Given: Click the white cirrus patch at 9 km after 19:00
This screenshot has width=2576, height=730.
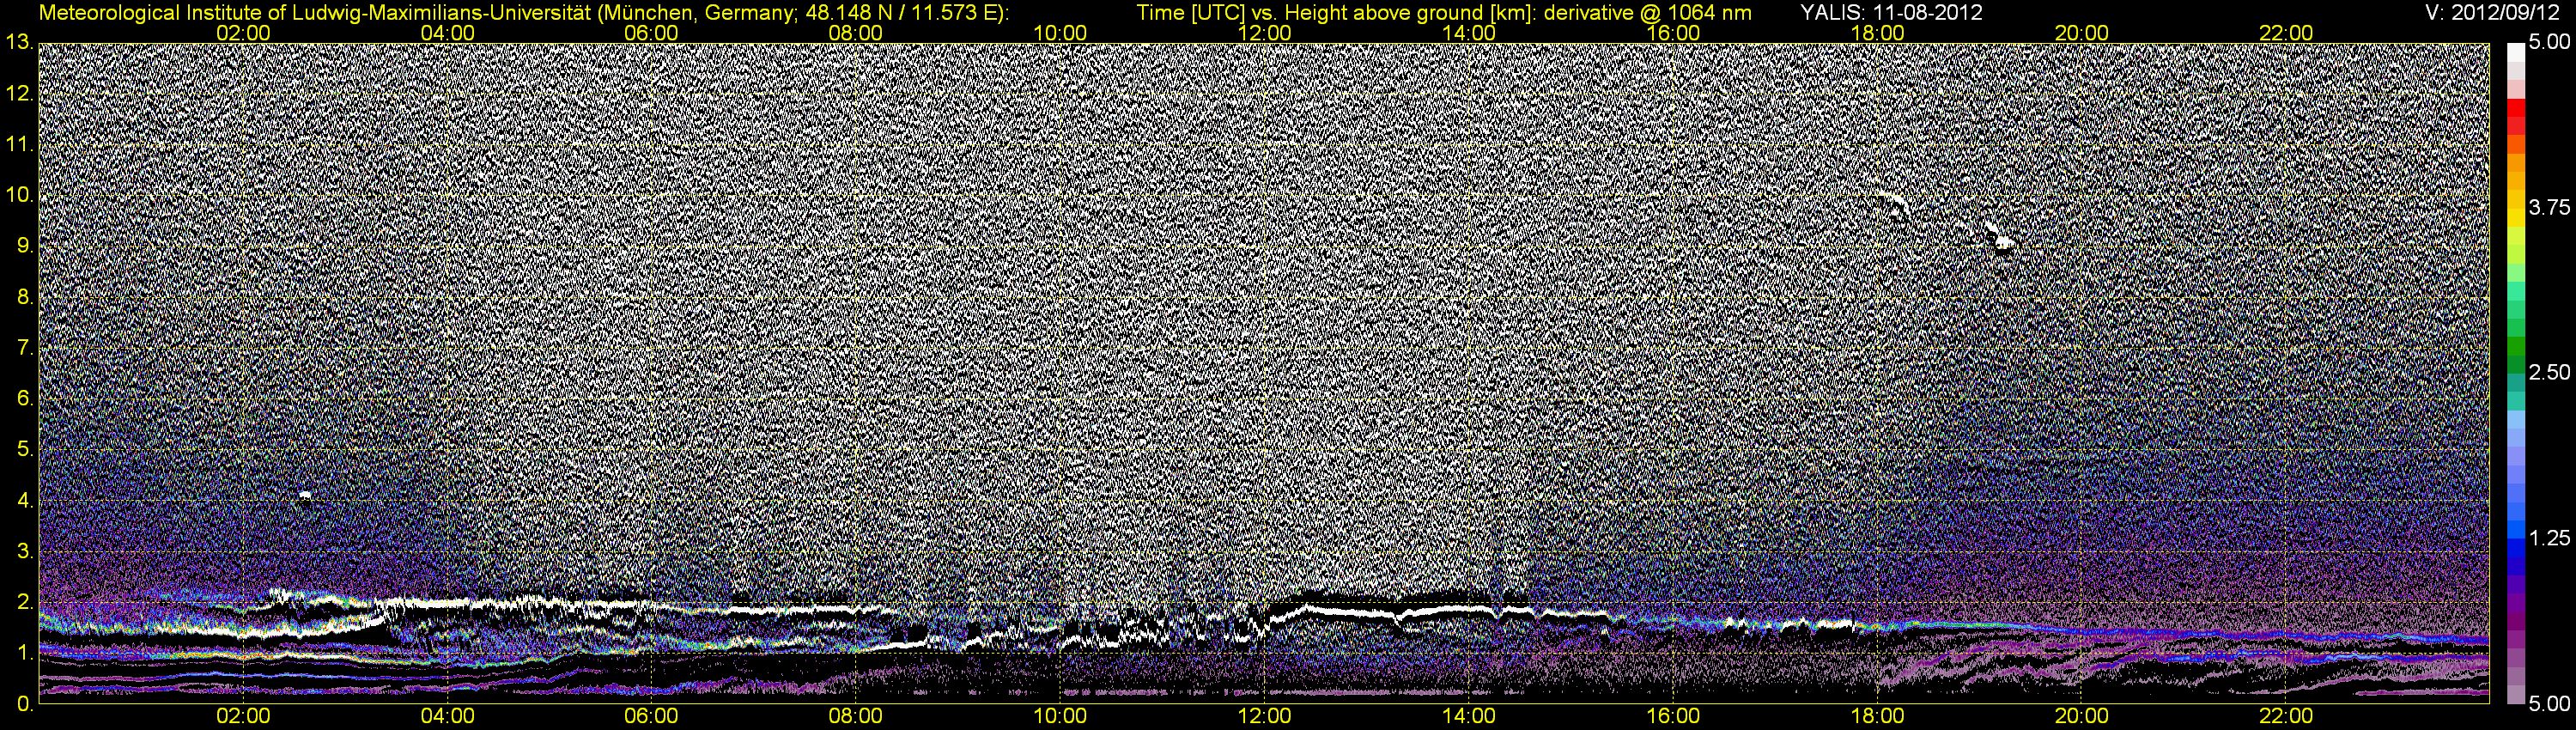Looking at the screenshot, I should pyautogui.click(x=2002, y=241).
